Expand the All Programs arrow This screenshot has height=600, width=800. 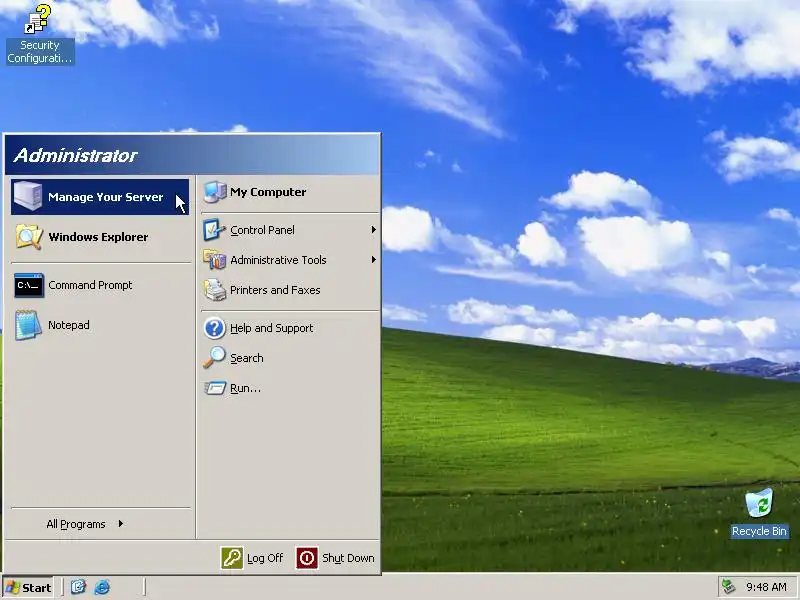pos(120,523)
